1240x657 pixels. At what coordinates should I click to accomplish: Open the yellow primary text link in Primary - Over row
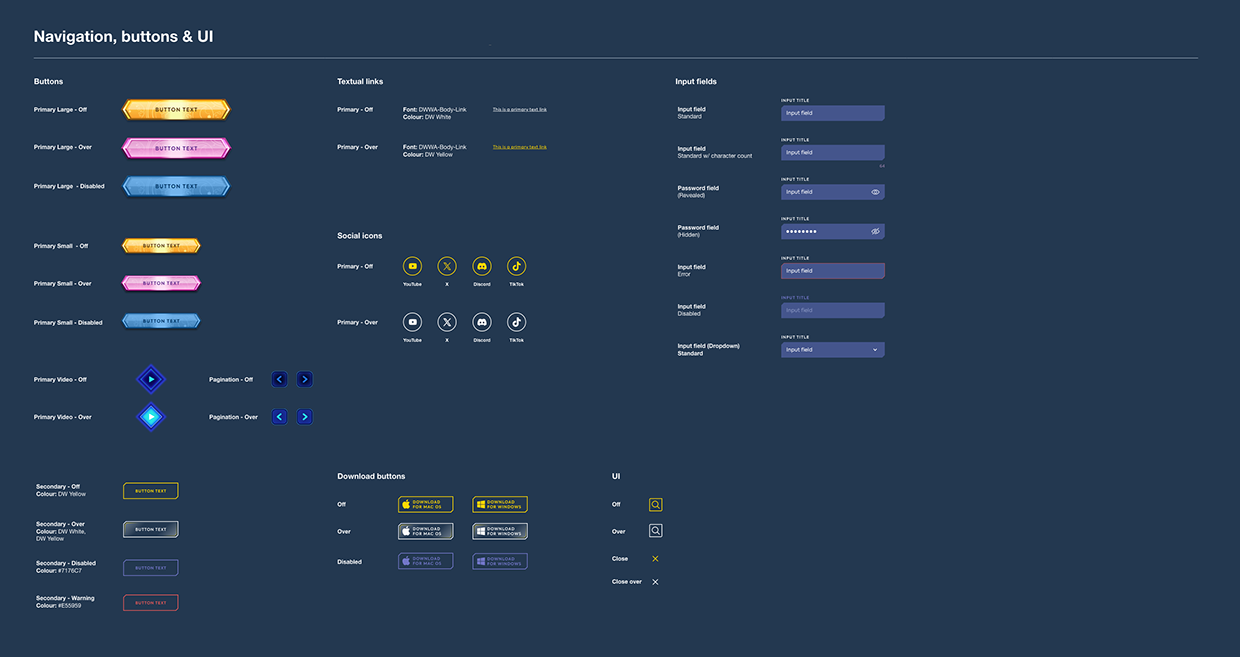click(x=520, y=147)
